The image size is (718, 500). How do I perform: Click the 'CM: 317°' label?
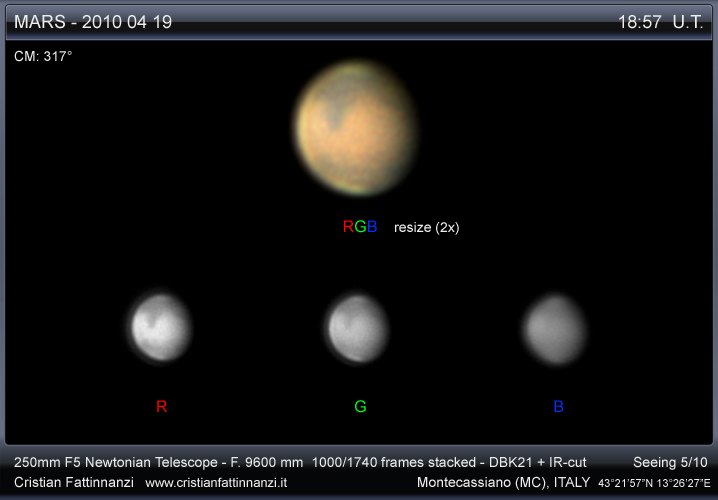43,56
